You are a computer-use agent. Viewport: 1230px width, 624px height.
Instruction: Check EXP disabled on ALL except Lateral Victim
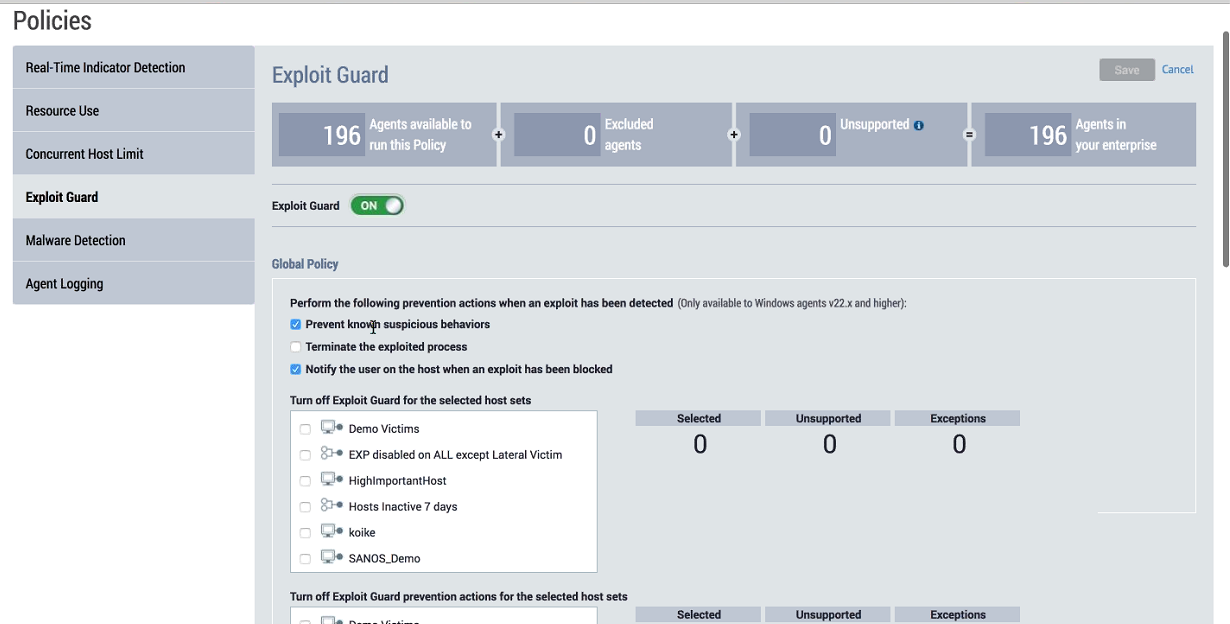point(305,455)
